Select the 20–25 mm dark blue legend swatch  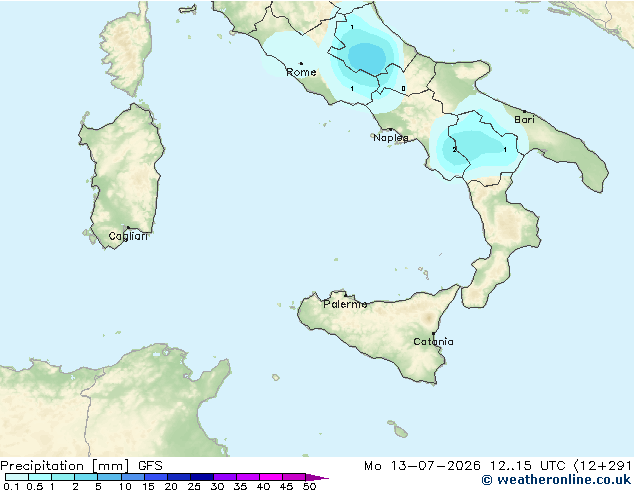coord(179,477)
